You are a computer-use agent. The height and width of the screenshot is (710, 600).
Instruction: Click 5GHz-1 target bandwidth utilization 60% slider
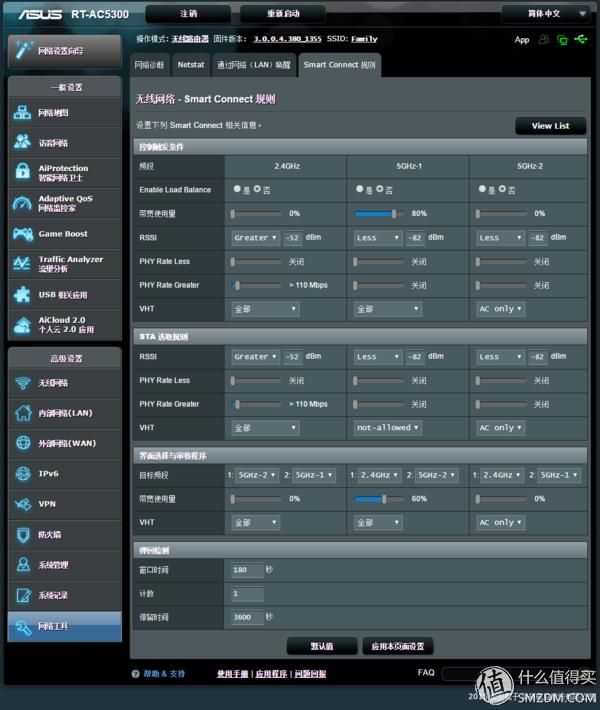pos(379,499)
